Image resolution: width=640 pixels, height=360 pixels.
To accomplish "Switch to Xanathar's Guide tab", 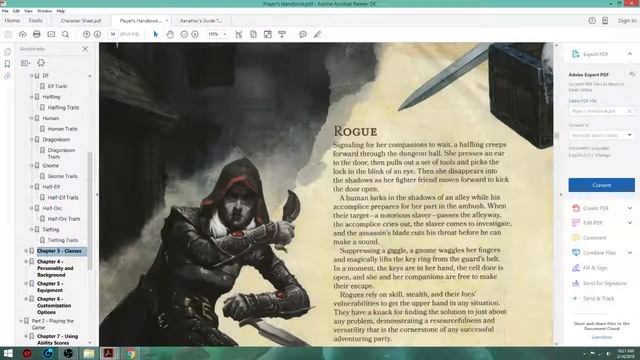I will click(x=201, y=20).
